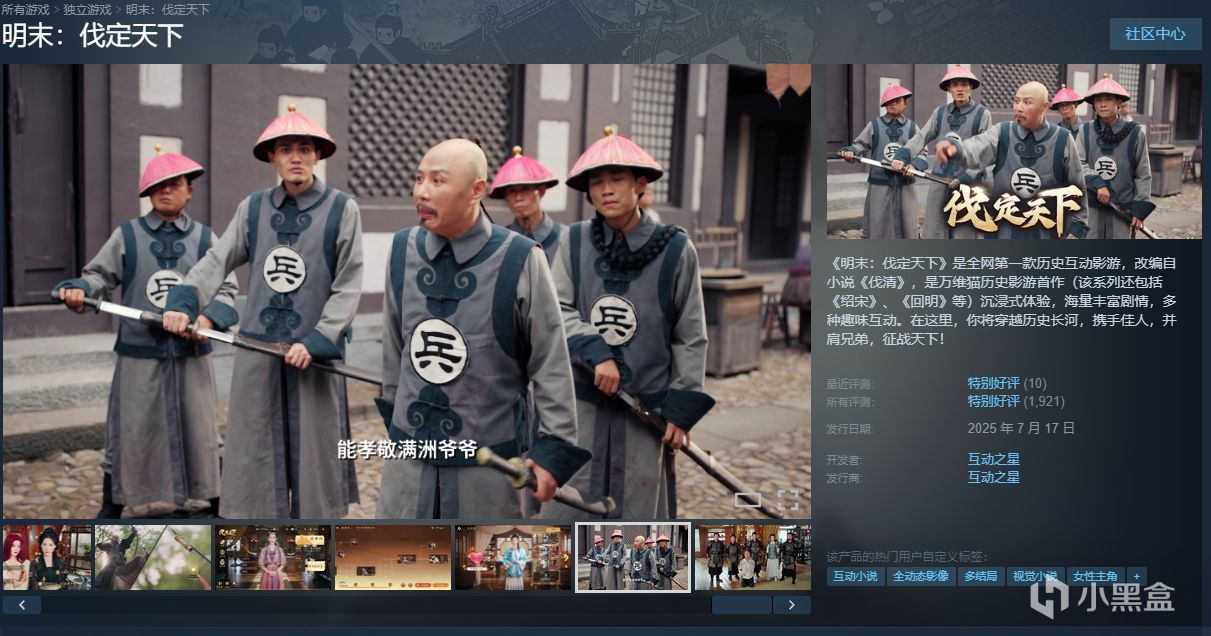Screen dimensions: 1211x636
Task: Click the thumbnail strip scrollbar handle
Action: pyautogui.click(x=741, y=605)
